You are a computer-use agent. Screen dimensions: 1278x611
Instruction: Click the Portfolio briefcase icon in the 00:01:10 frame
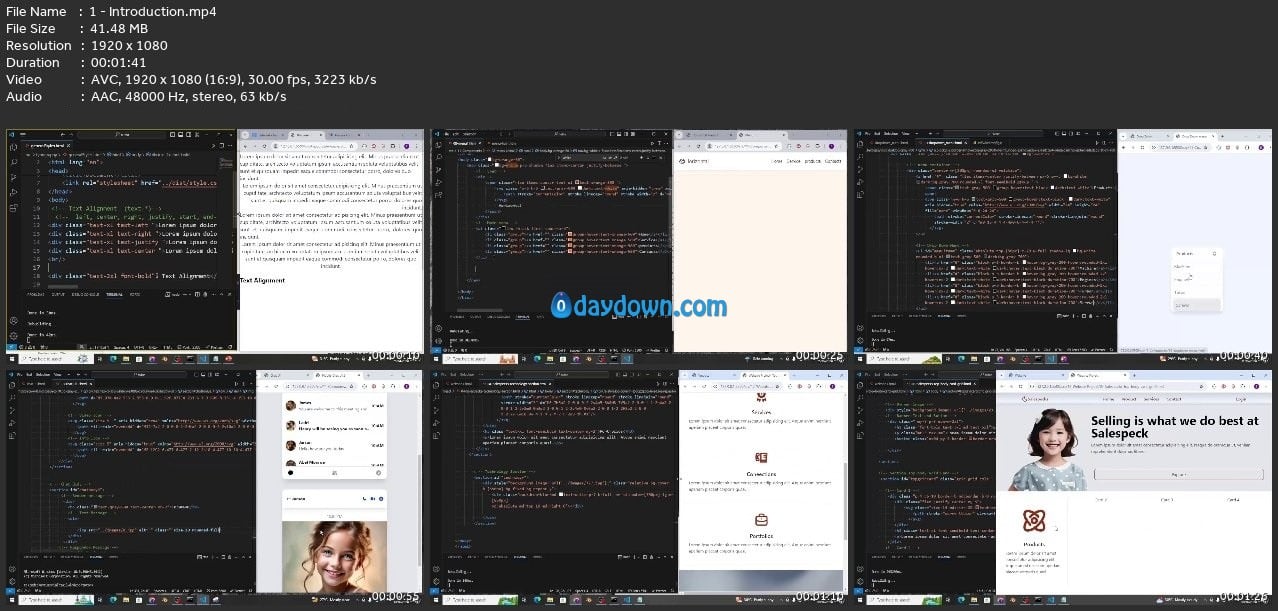[x=761, y=520]
